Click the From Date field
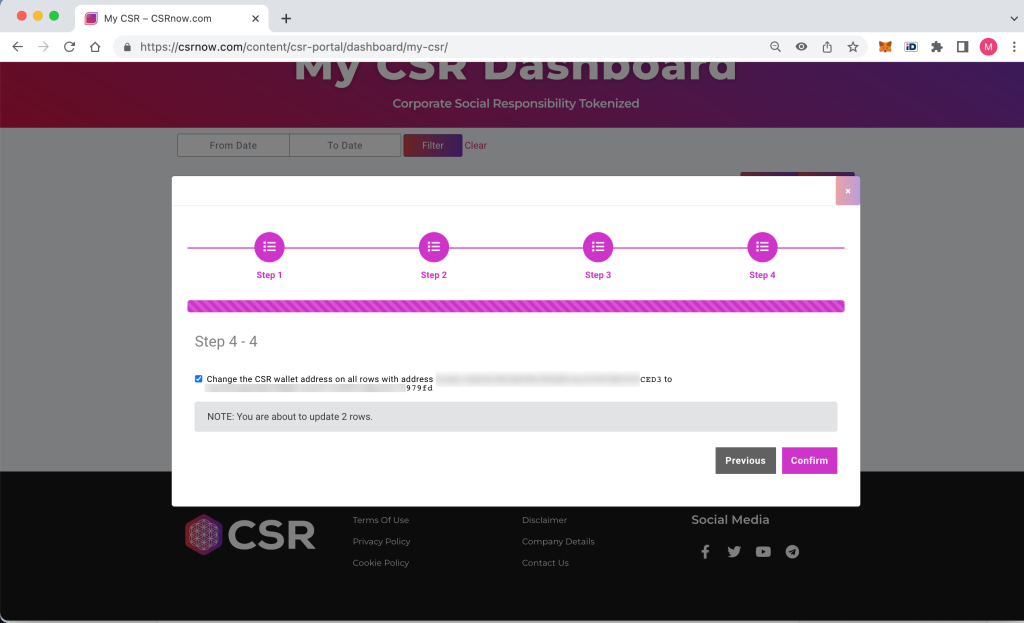Screen dimensions: 1024x623 click(233, 145)
